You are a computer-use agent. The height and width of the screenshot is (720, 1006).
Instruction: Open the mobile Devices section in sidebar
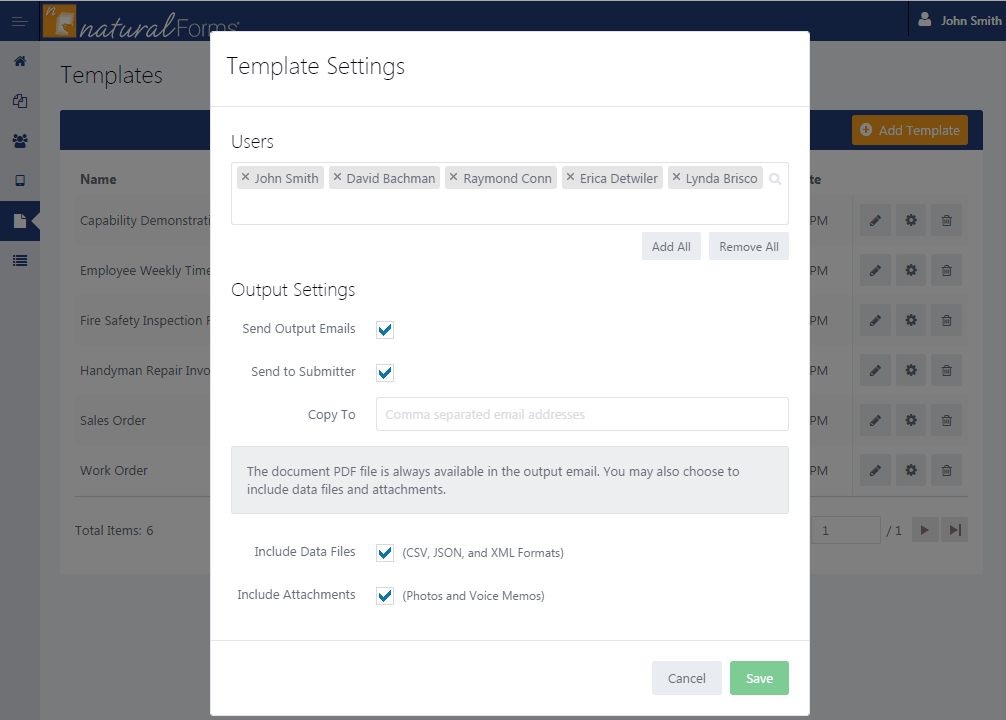click(20, 181)
